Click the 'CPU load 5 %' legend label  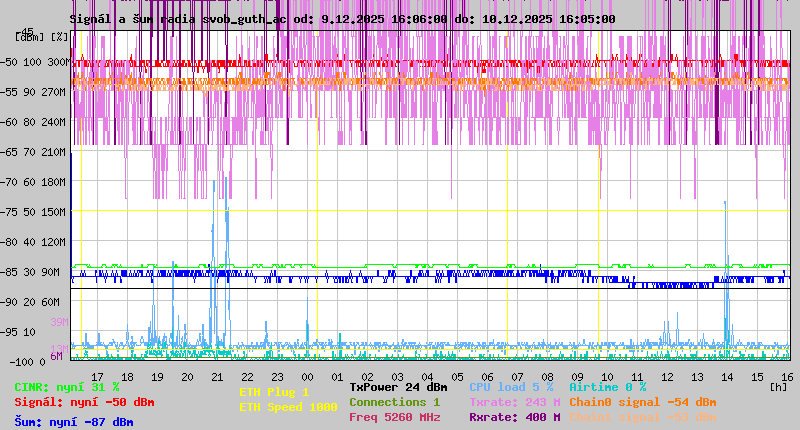511,387
